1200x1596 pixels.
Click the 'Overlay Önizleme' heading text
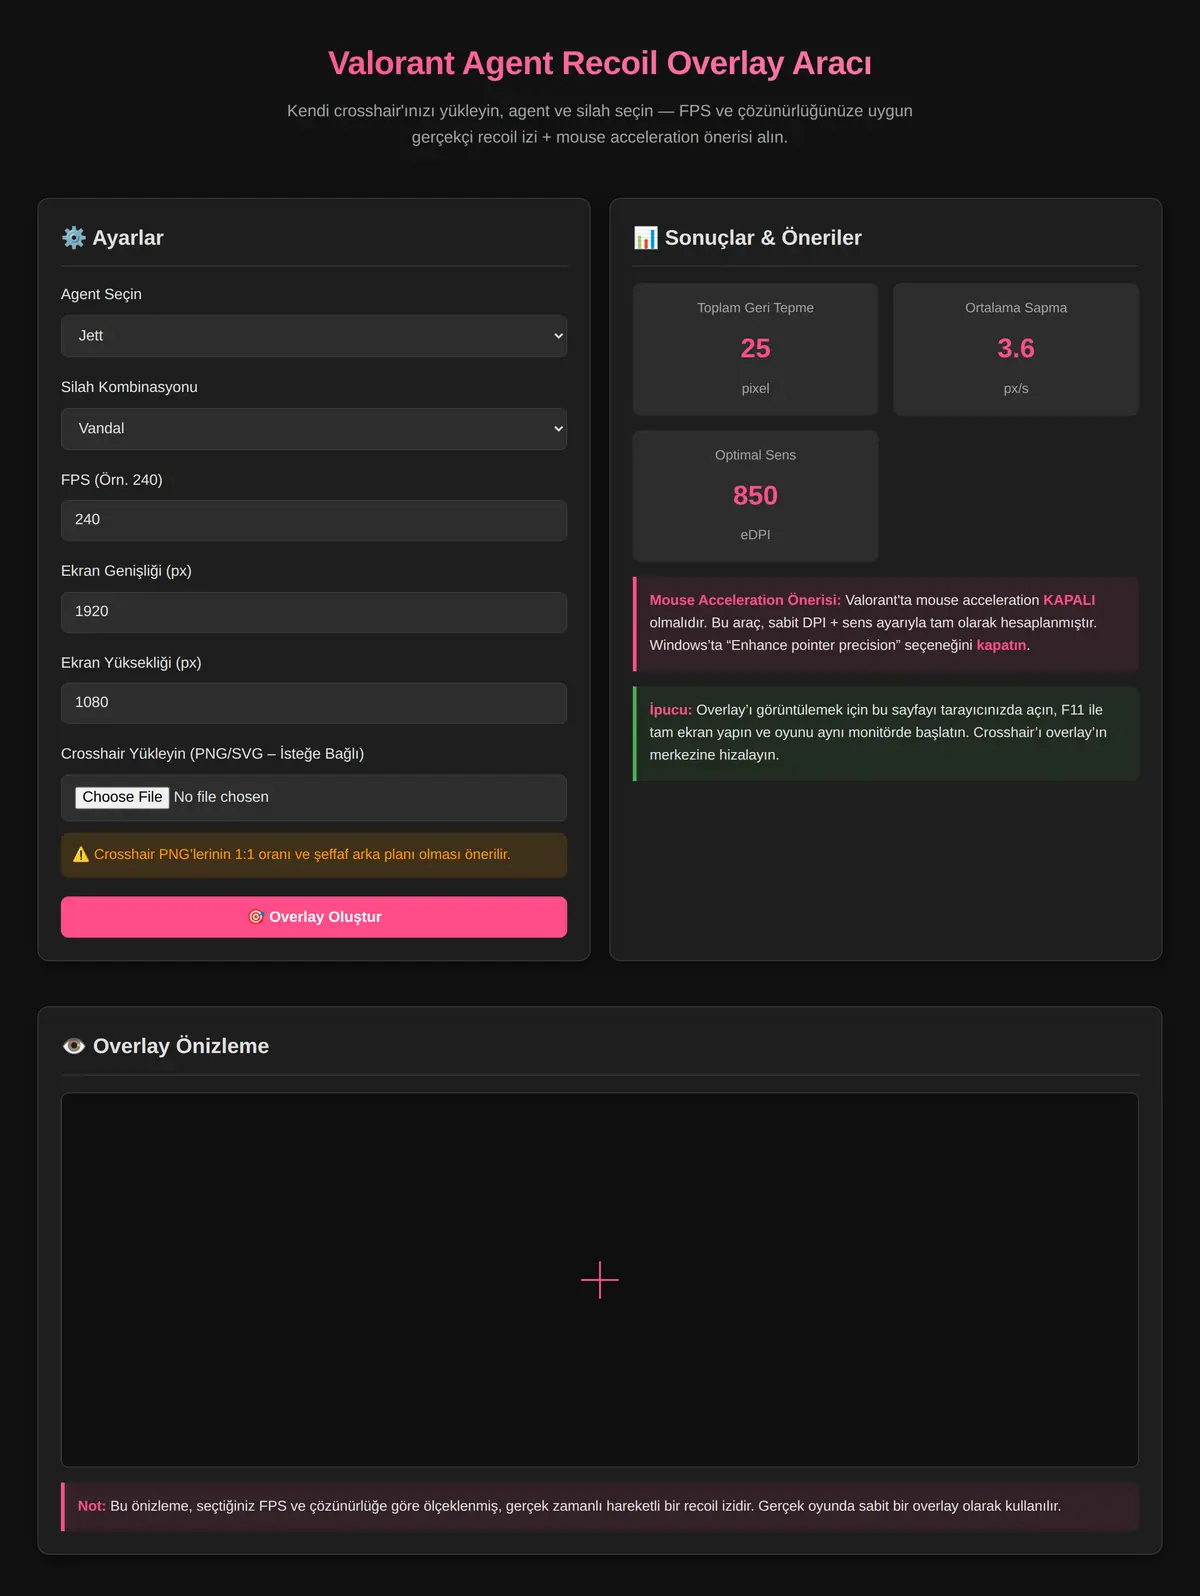tap(181, 1046)
